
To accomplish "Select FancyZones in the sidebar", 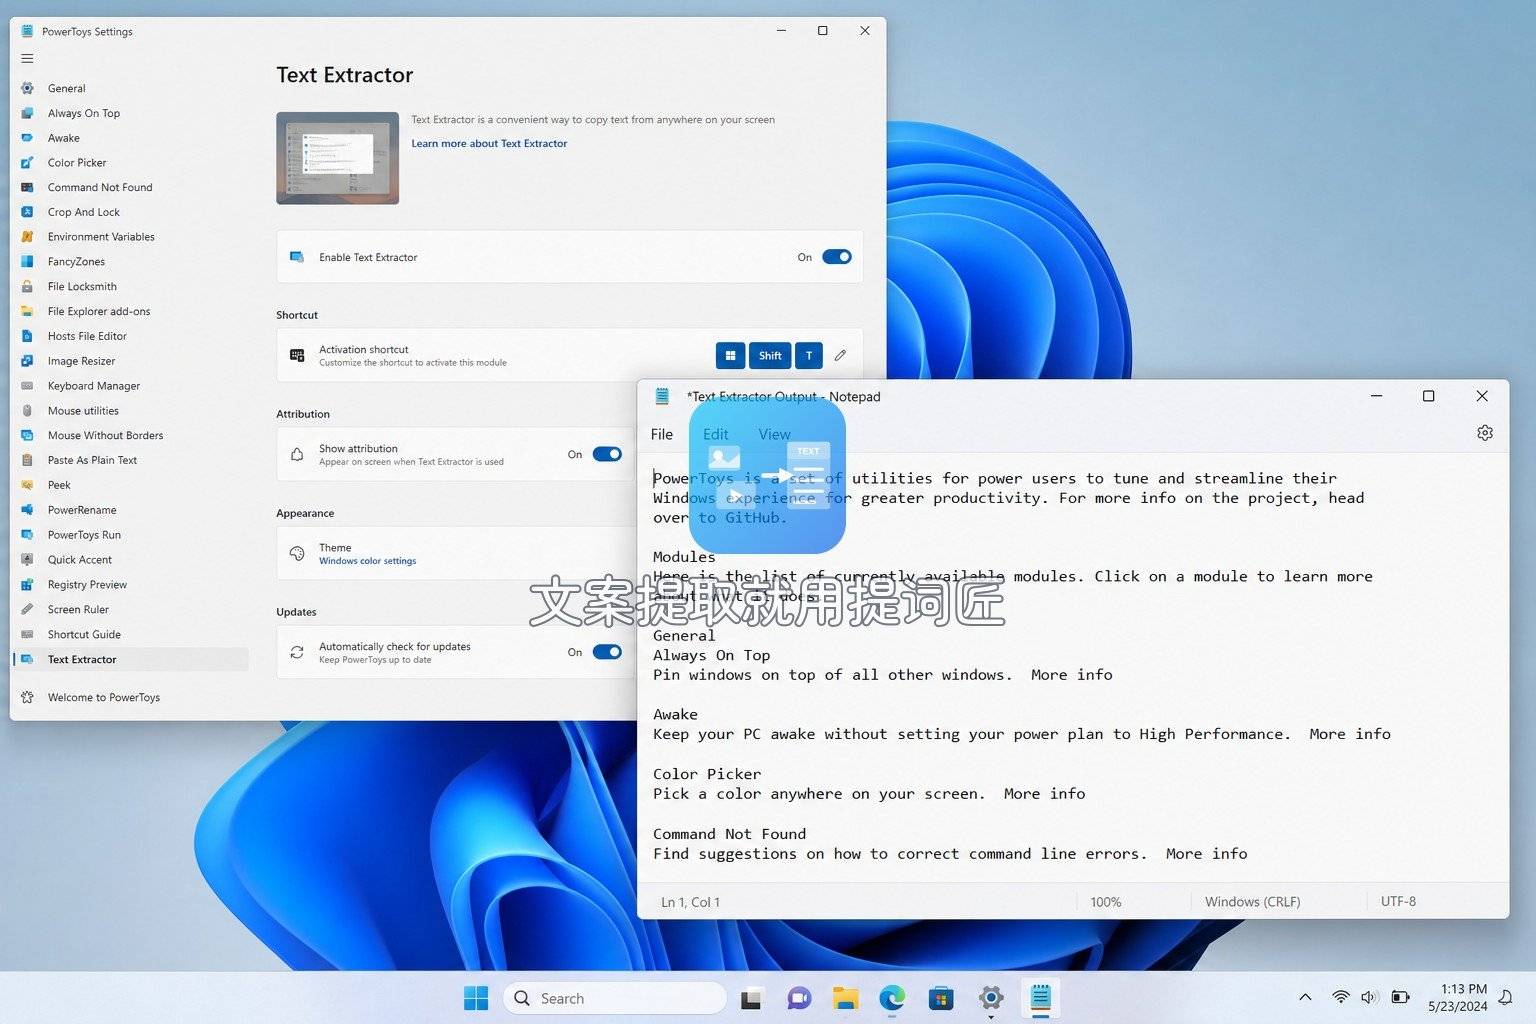I will (x=76, y=262).
